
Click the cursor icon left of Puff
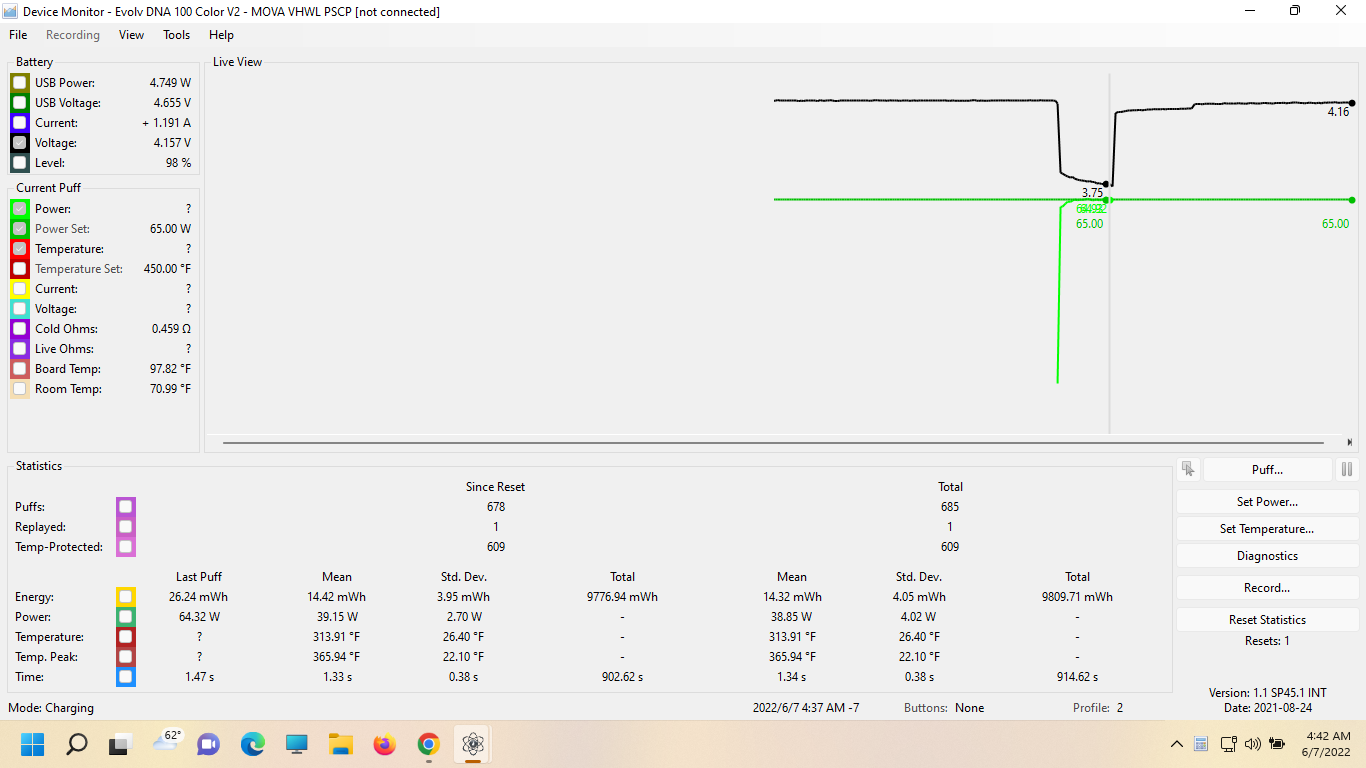(1188, 469)
